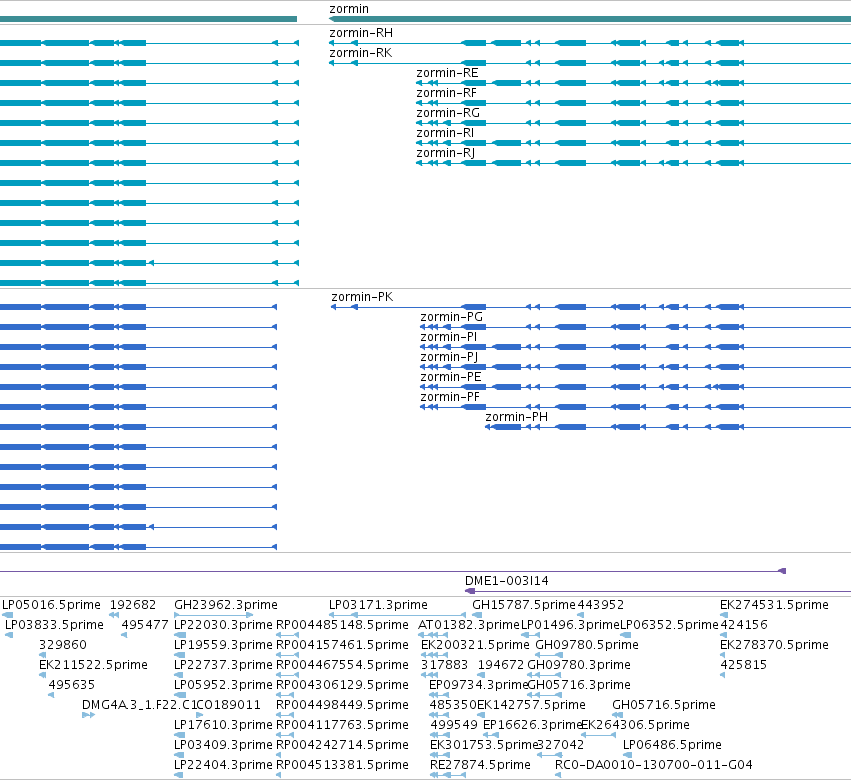The image size is (851, 780).
Task: Select the 424156 feature label
Action: point(744,625)
